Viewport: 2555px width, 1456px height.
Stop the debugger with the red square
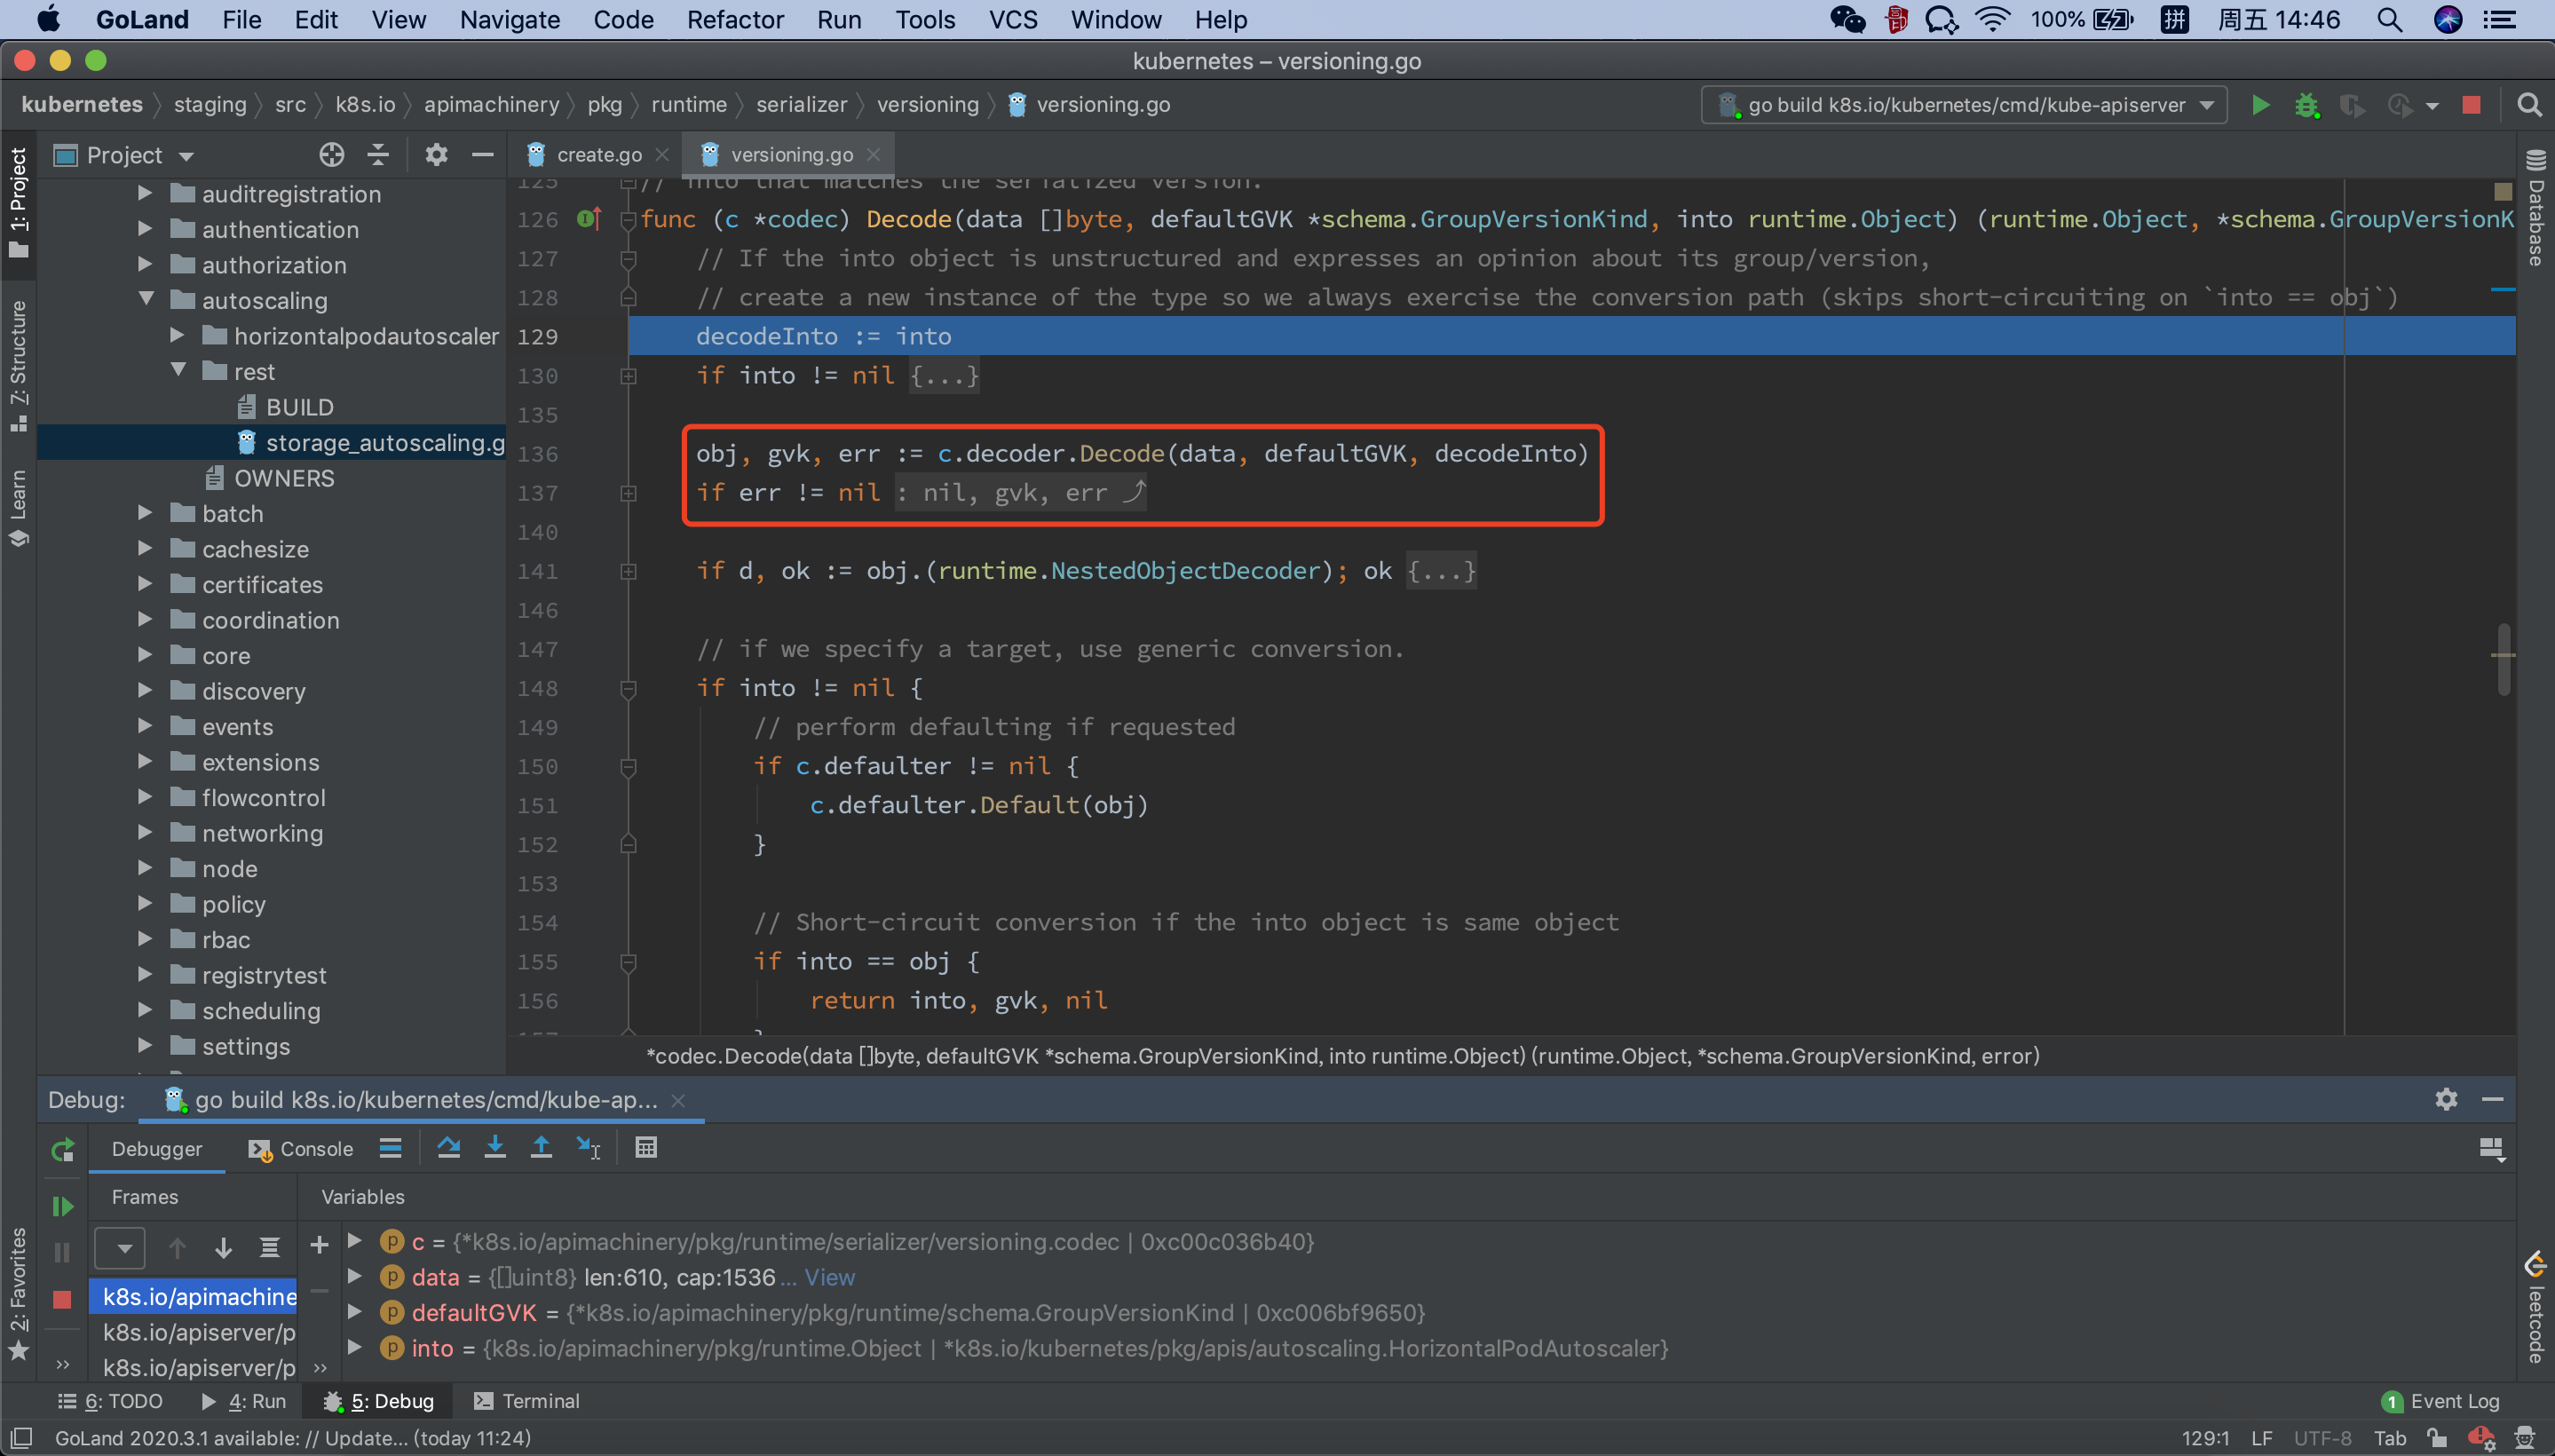pyautogui.click(x=62, y=1299)
